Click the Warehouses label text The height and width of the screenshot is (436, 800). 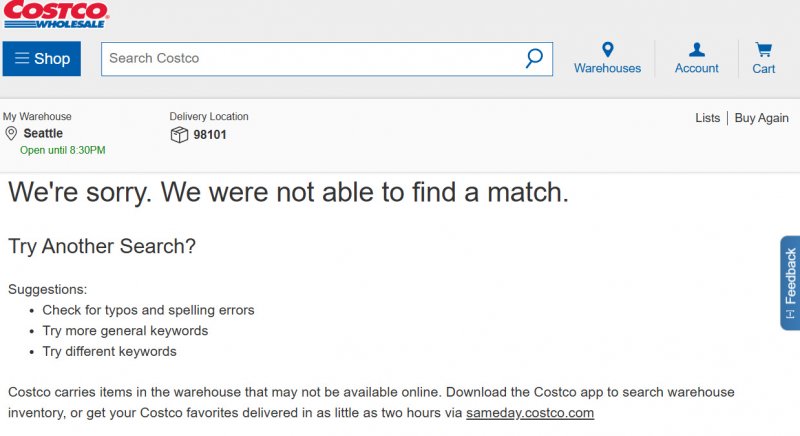(607, 69)
